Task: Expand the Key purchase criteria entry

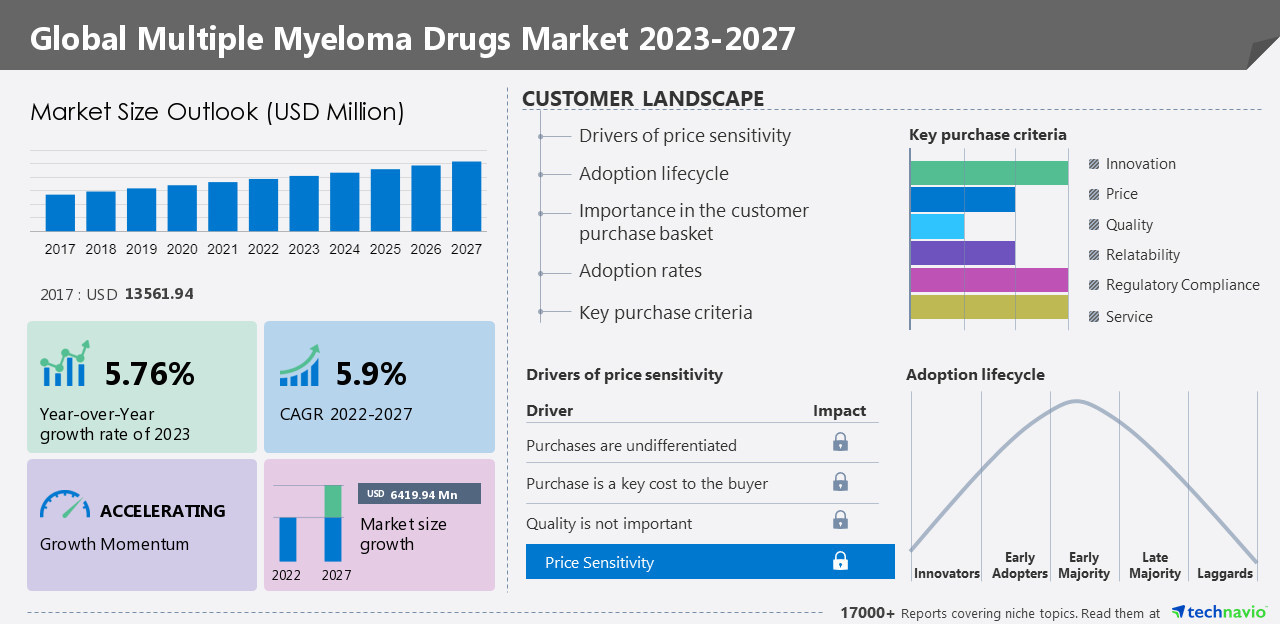Action: click(666, 312)
